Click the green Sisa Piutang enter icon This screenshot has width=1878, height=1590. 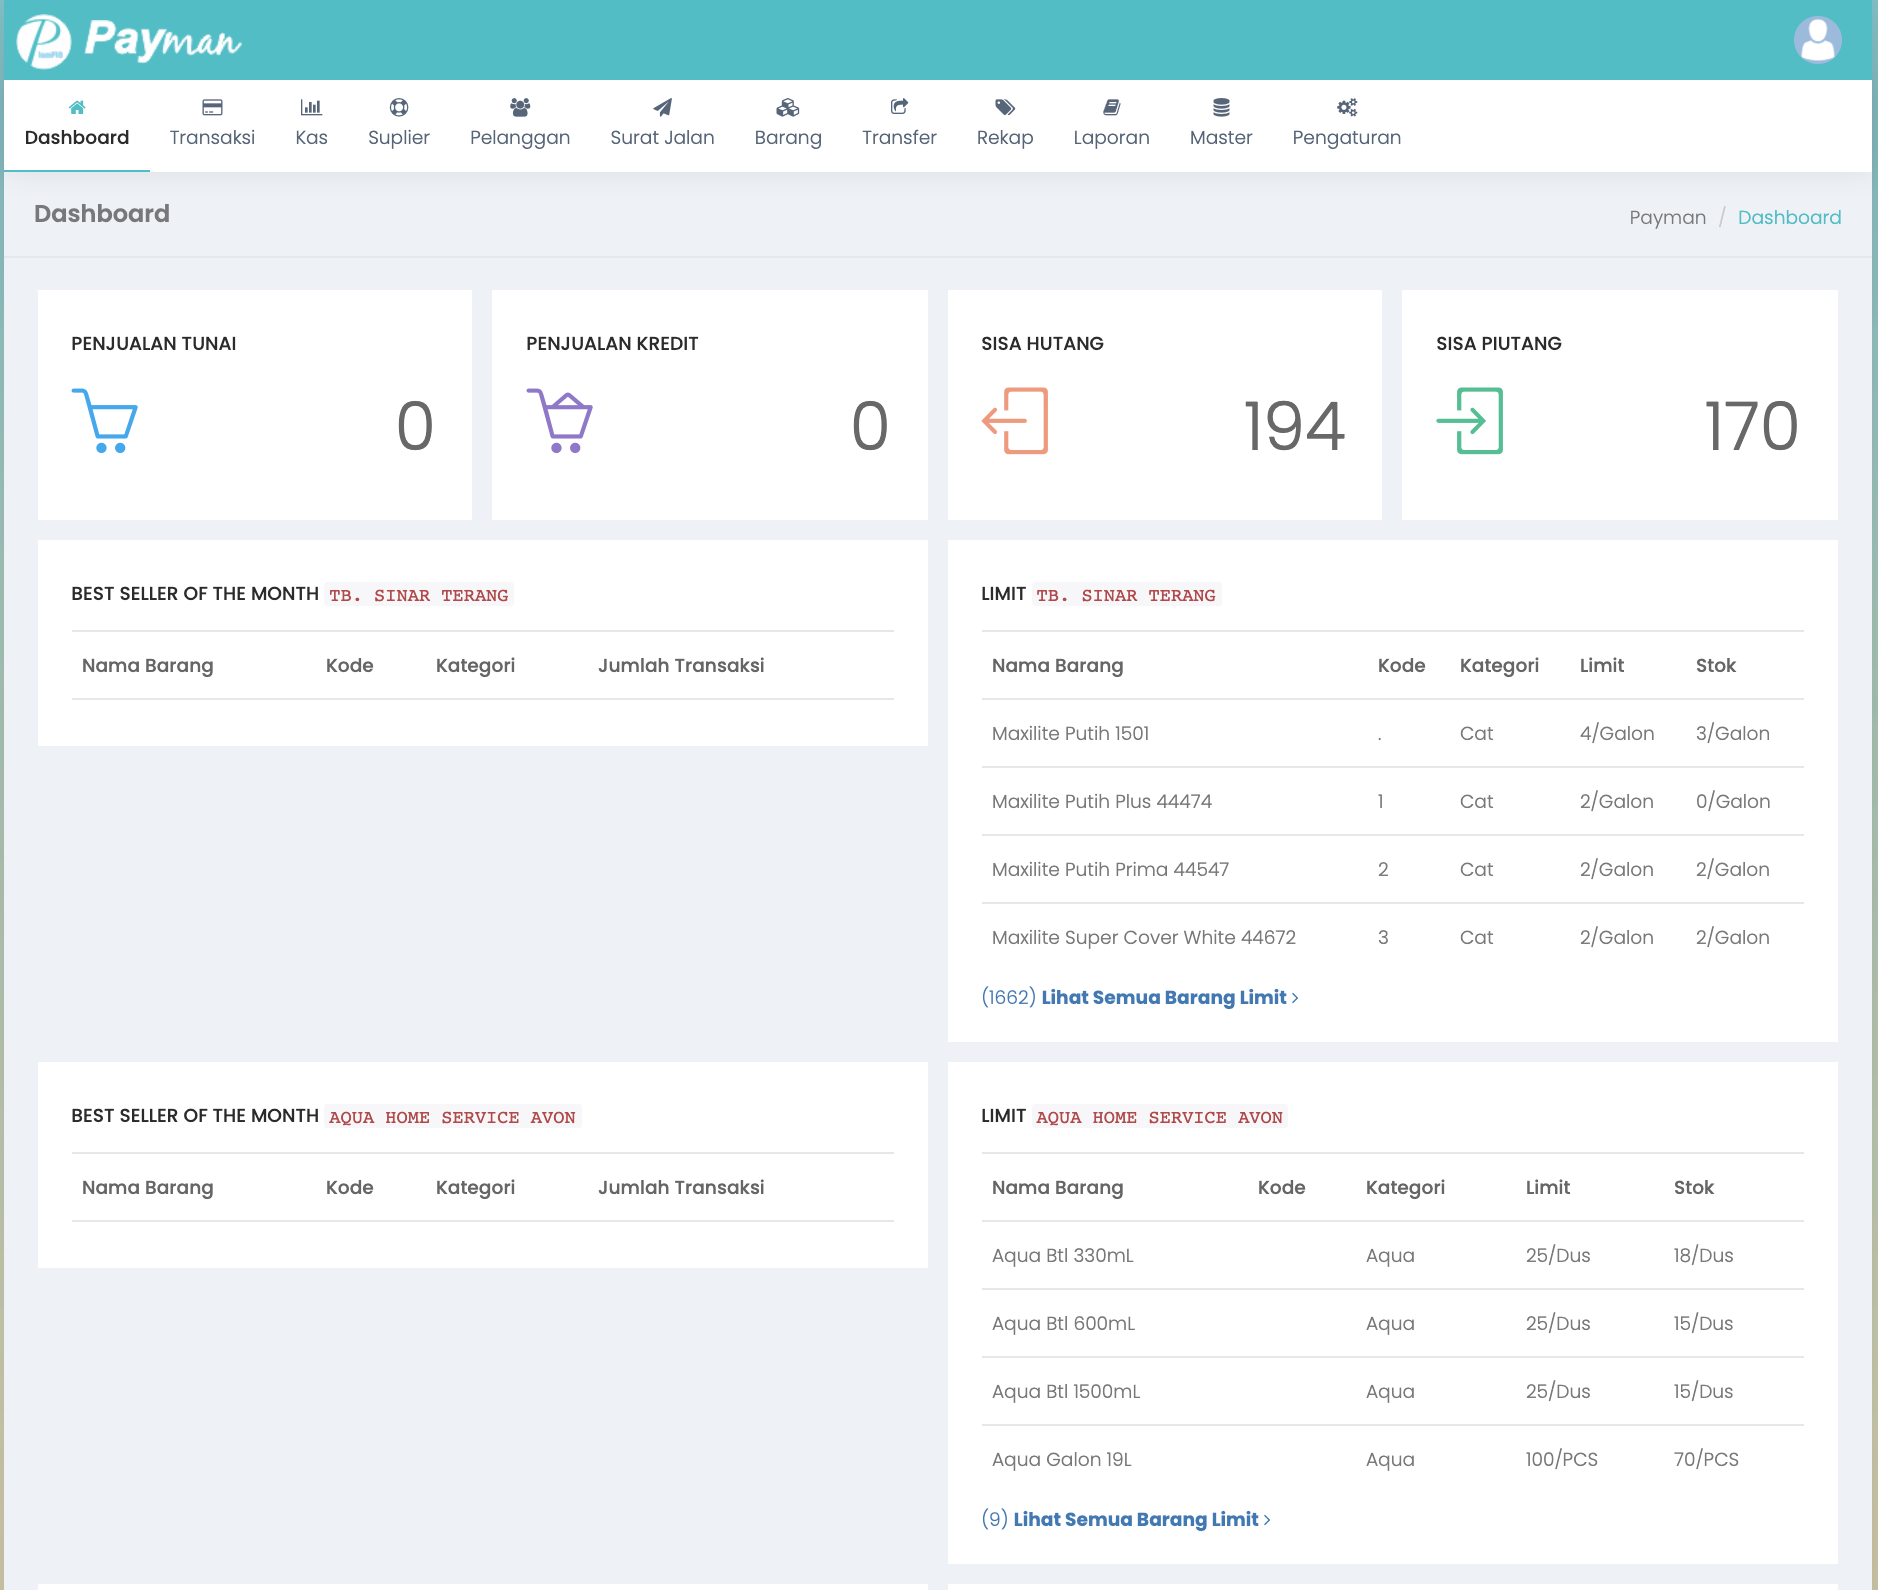(1470, 421)
